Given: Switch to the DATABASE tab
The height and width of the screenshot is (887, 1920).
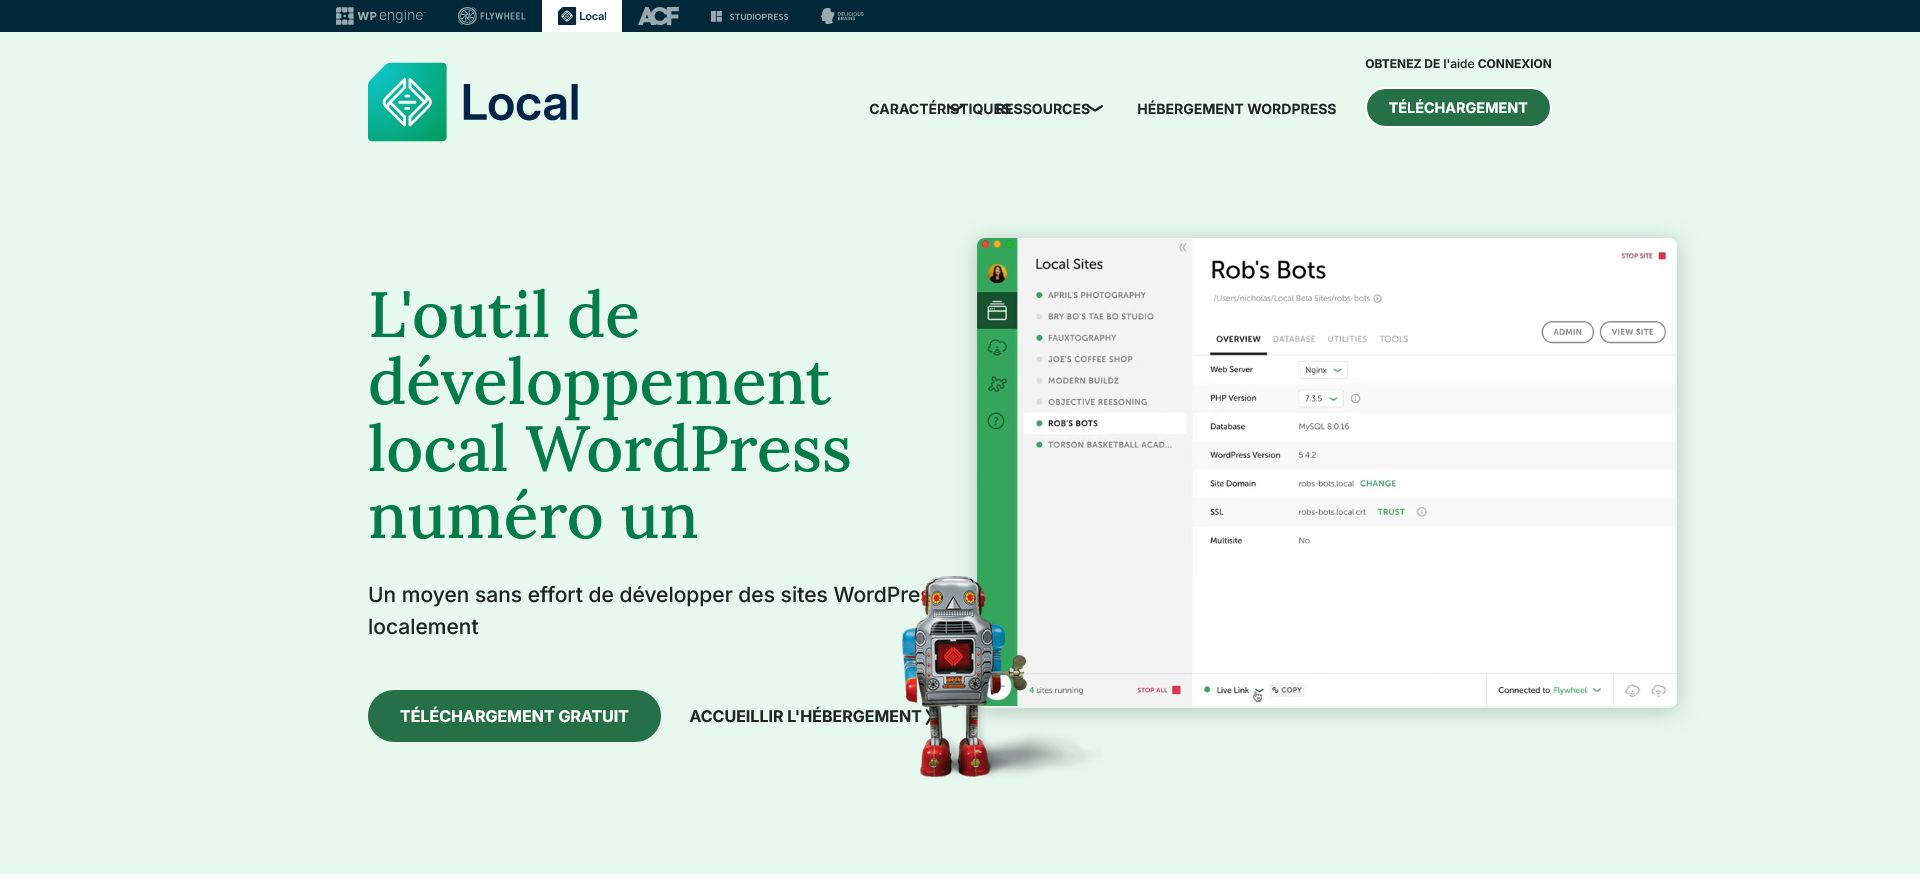Looking at the screenshot, I should (1294, 339).
